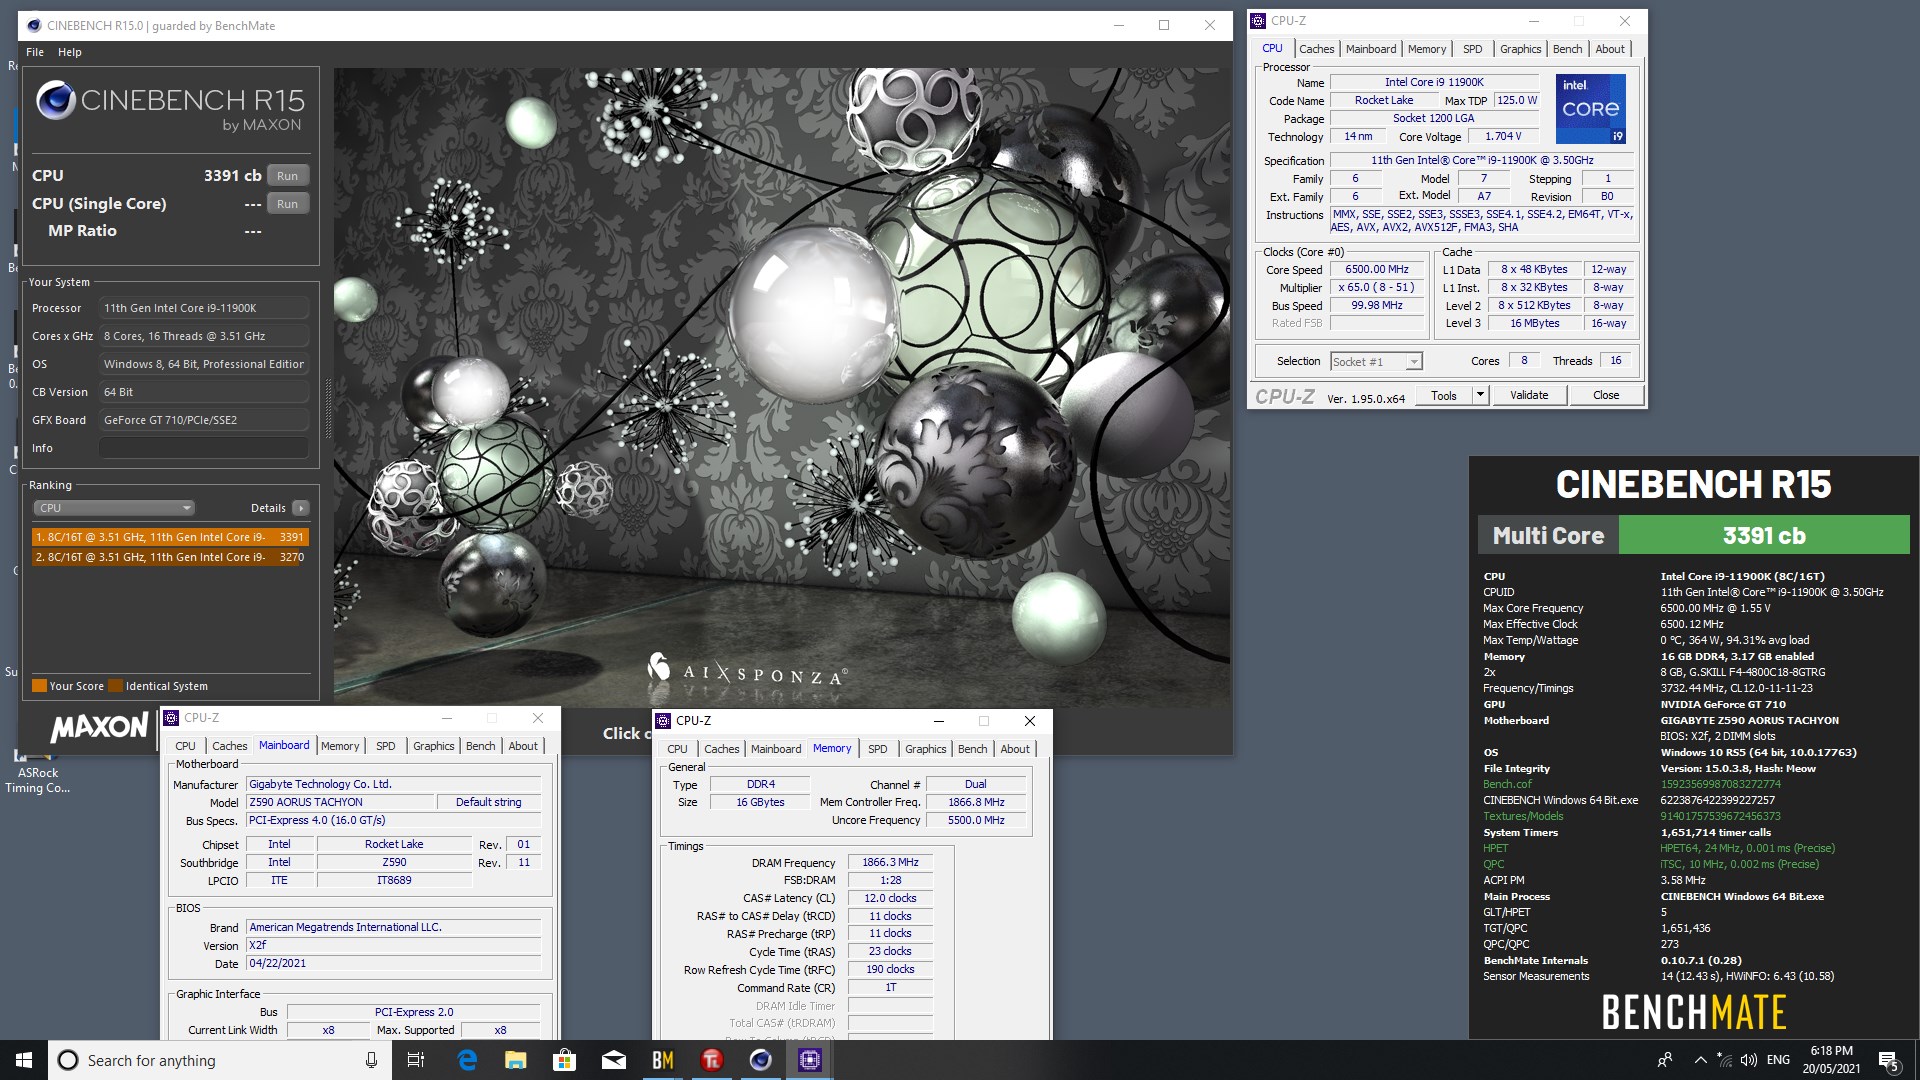Select Caches tab in the Memory CPU-Z window

721,749
